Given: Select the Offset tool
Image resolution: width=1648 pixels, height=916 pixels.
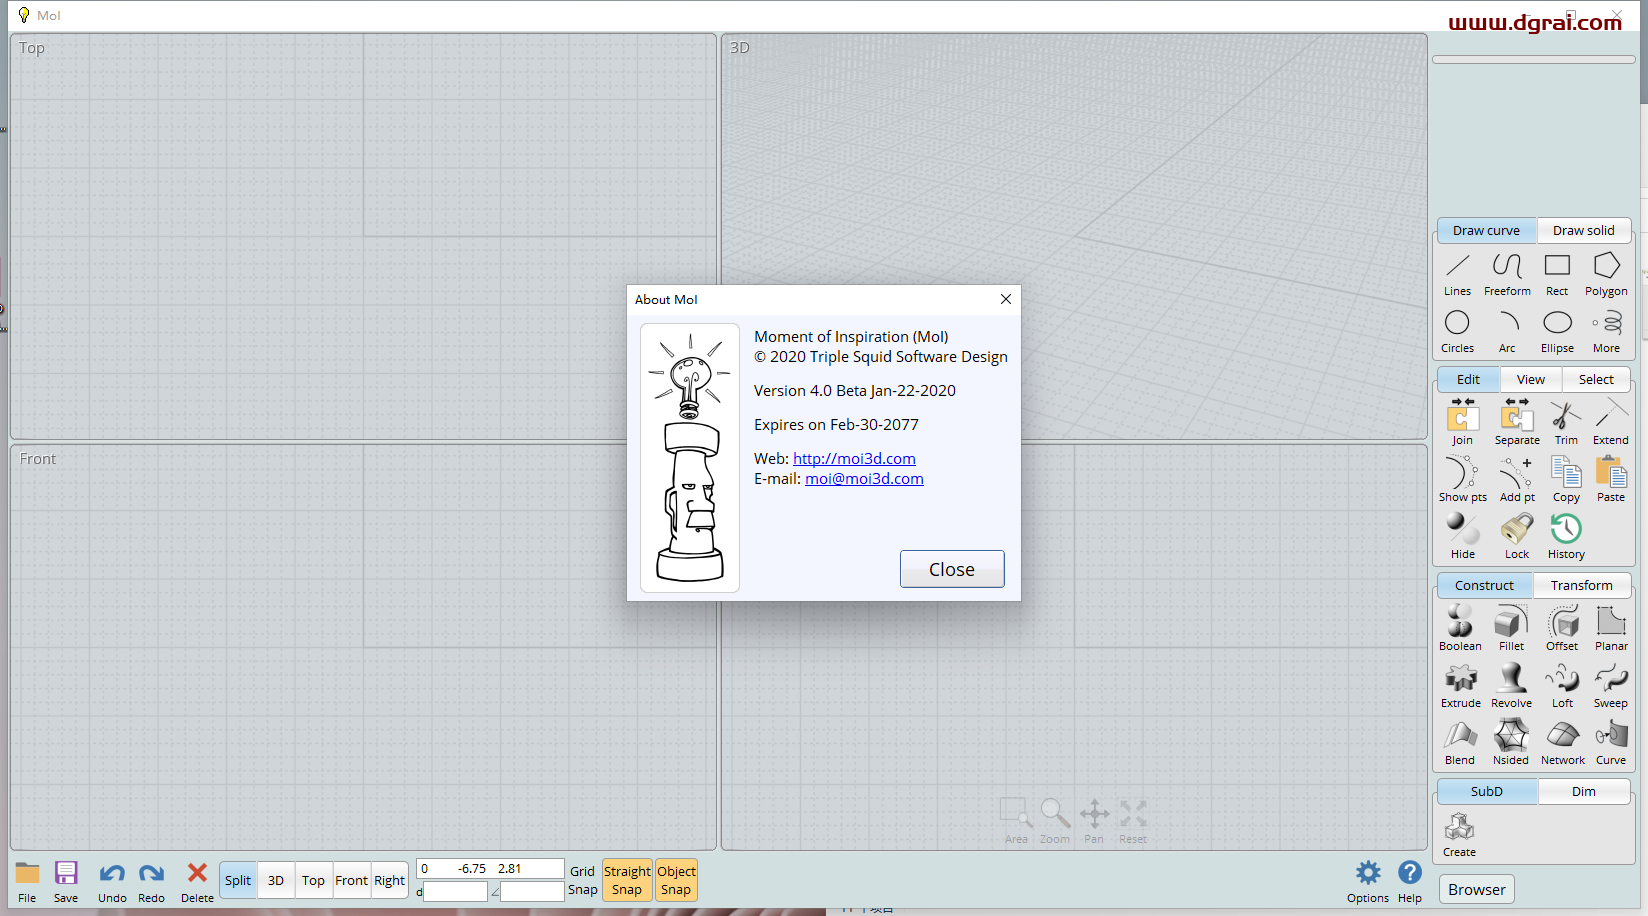Looking at the screenshot, I should [1562, 628].
